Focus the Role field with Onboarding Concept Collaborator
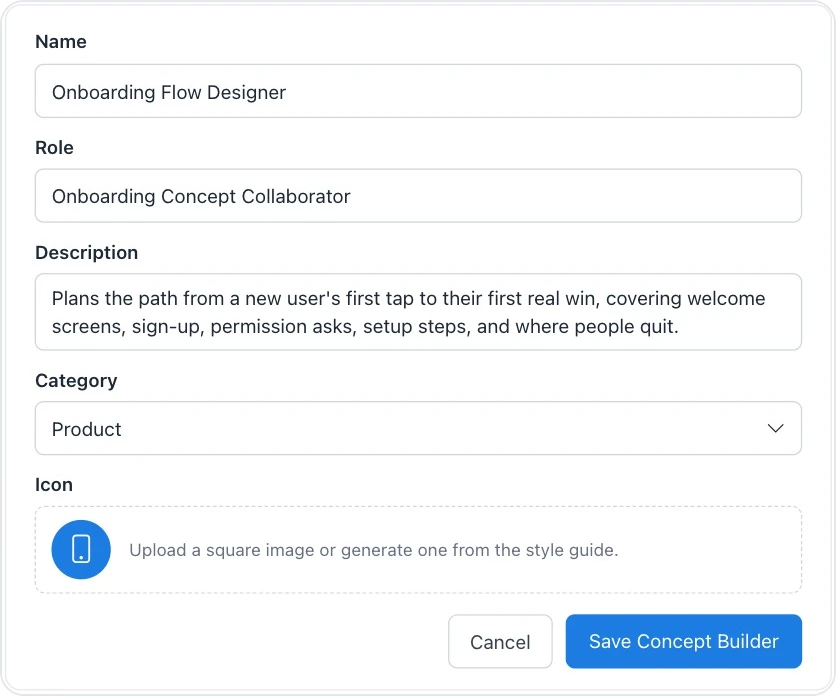 [x=418, y=196]
